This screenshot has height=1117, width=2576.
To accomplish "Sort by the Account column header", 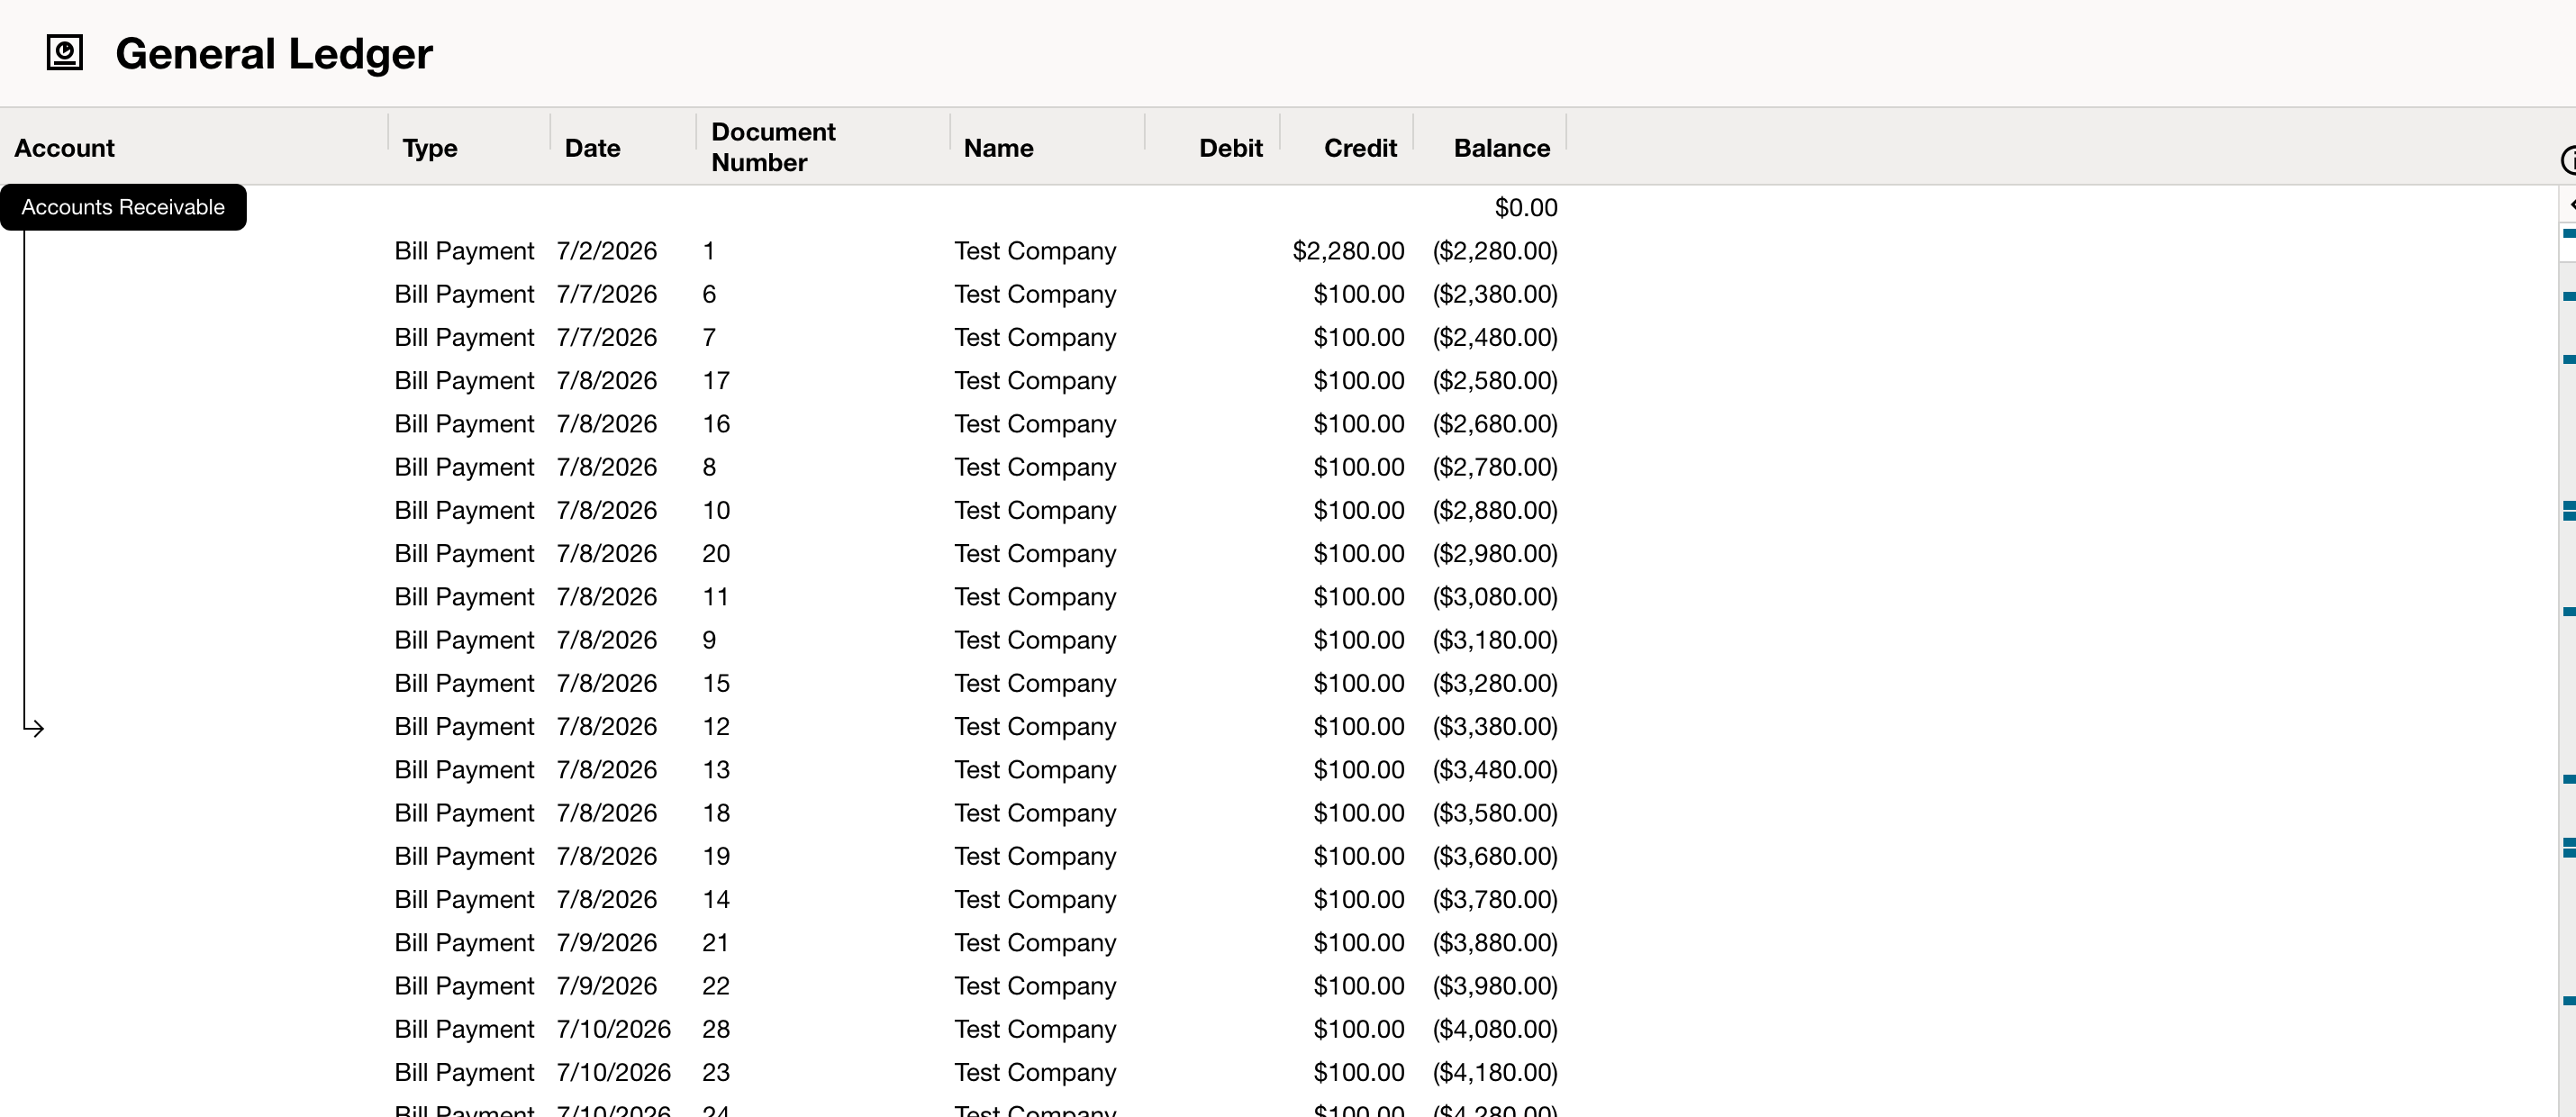I will pyautogui.click(x=64, y=148).
